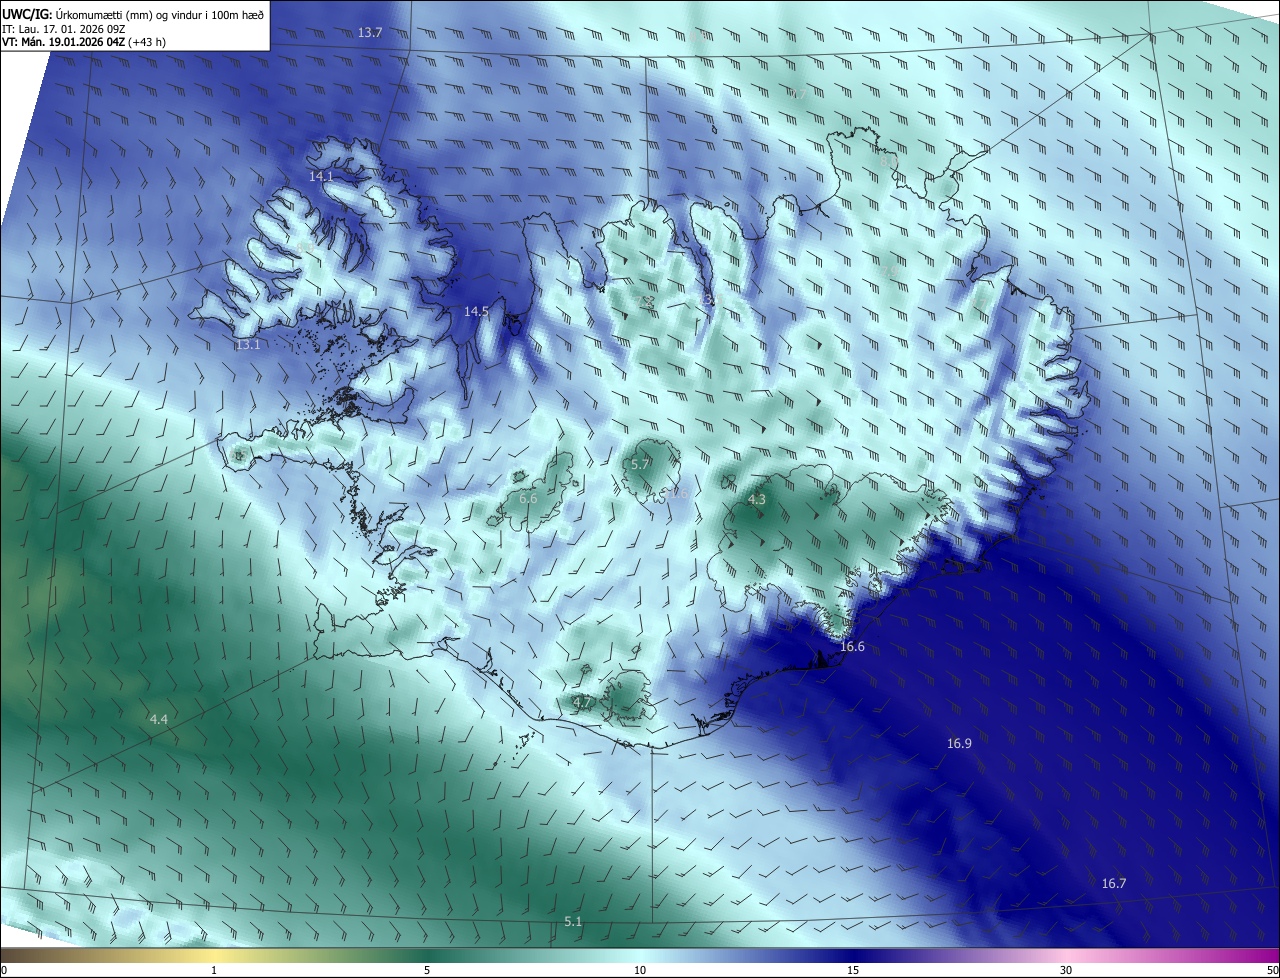Click the value label 16.9 over the ocean
This screenshot has width=1280, height=978.
click(x=959, y=743)
